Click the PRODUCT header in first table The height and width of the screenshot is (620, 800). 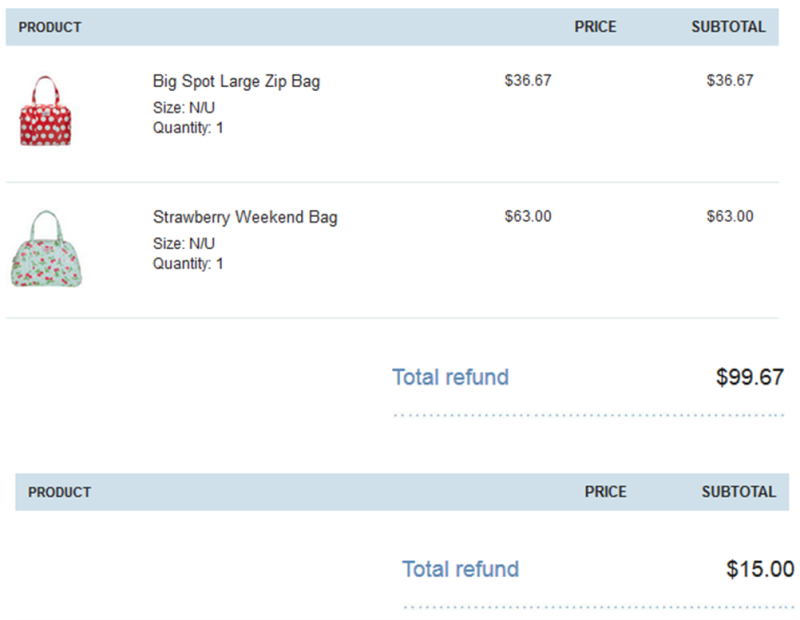50,27
